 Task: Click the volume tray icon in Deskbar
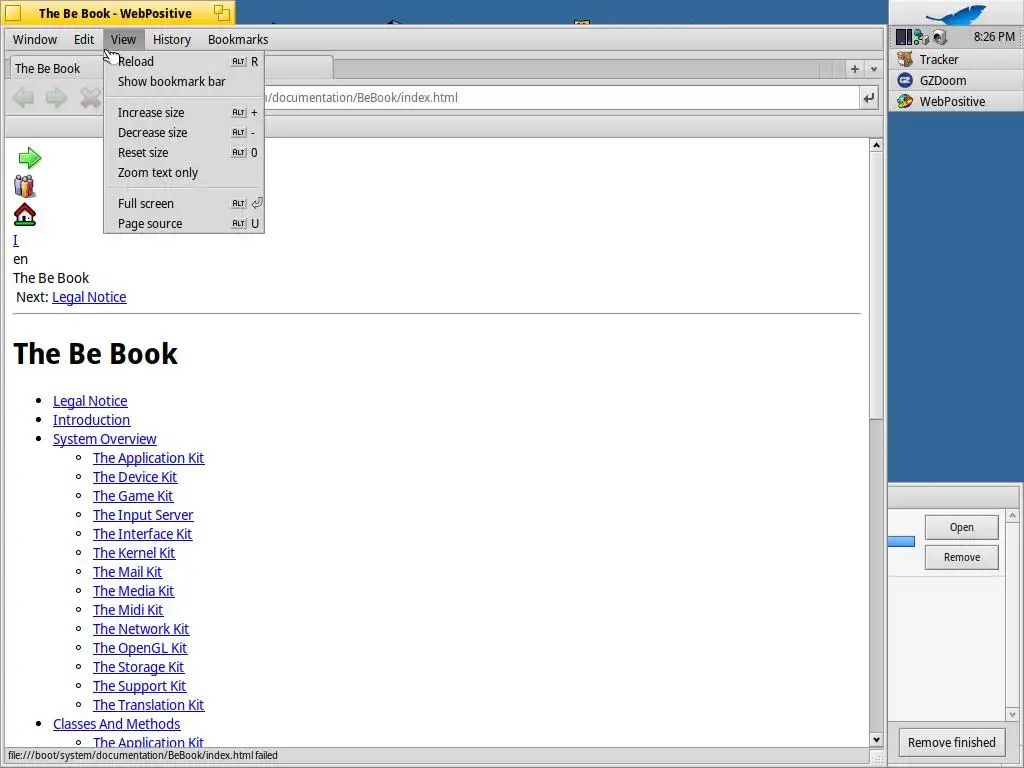pyautogui.click(x=939, y=37)
